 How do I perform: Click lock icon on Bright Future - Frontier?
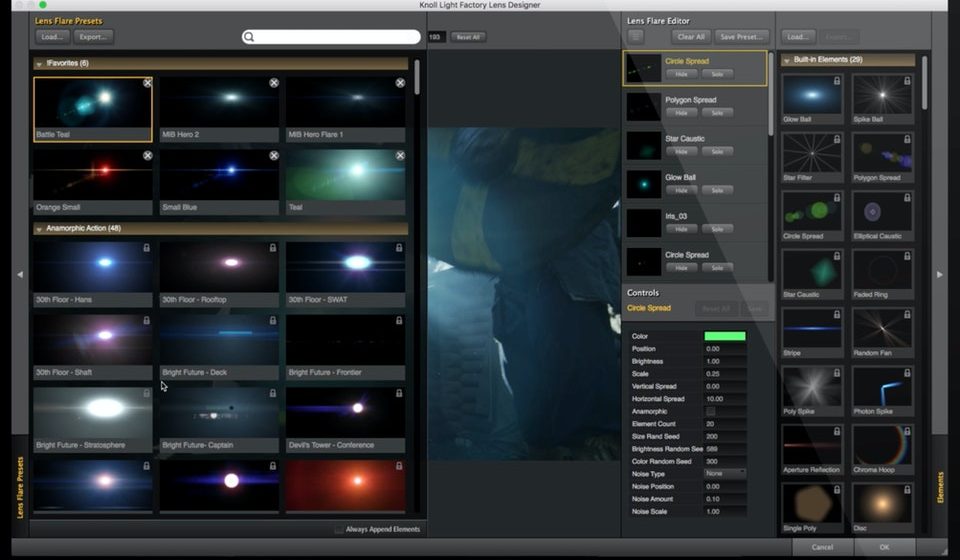[399, 320]
